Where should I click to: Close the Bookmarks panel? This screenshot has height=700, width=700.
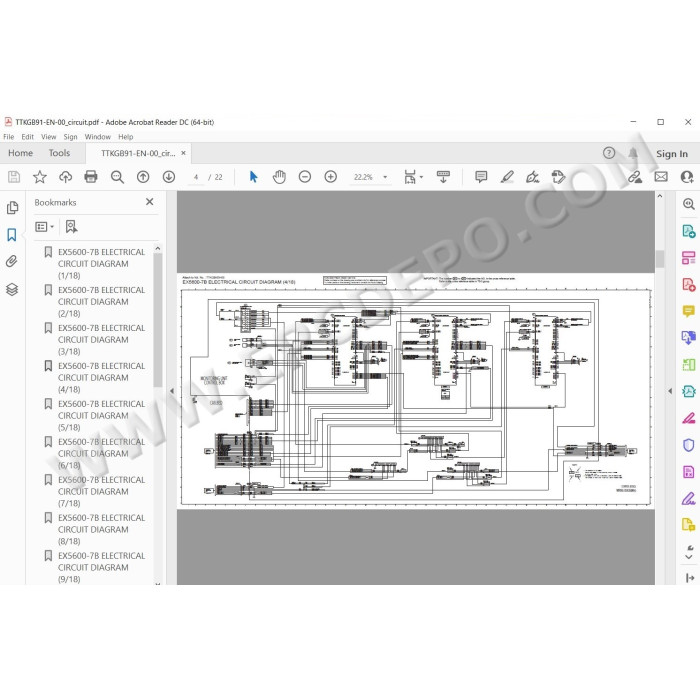pos(150,202)
